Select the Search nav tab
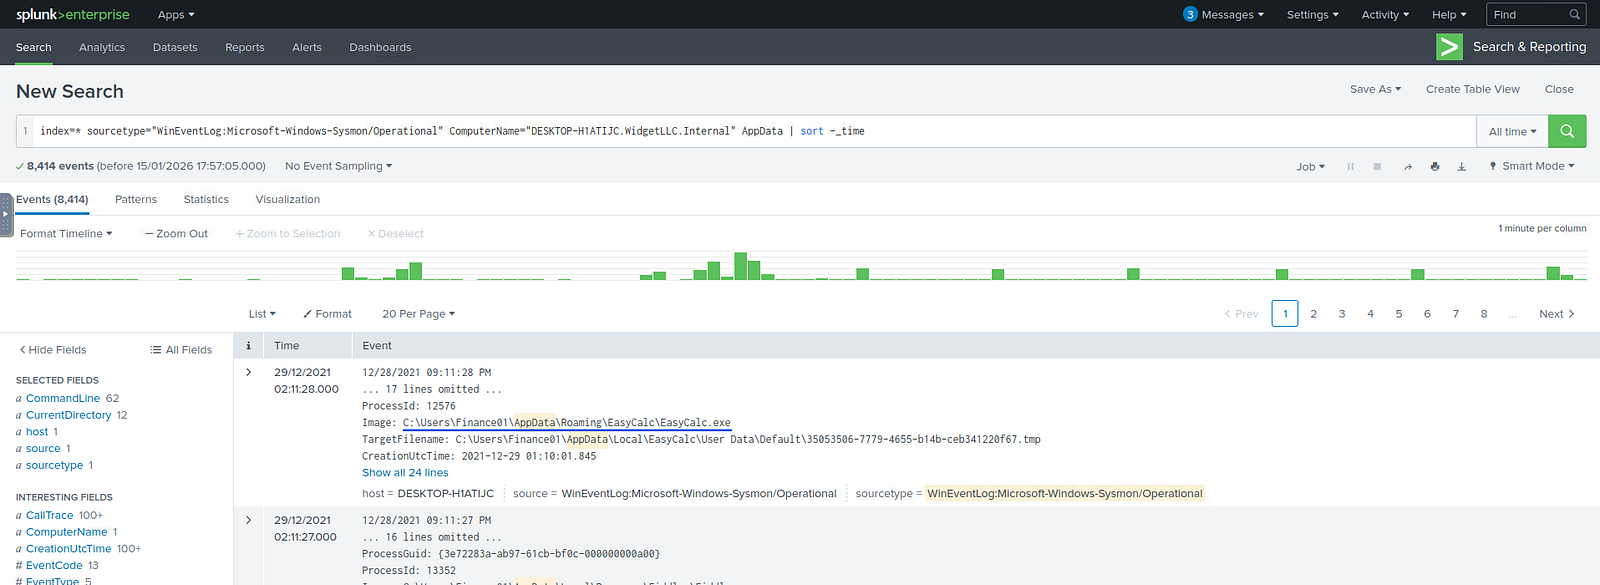Viewport: 1600px width, 585px height. (x=33, y=47)
